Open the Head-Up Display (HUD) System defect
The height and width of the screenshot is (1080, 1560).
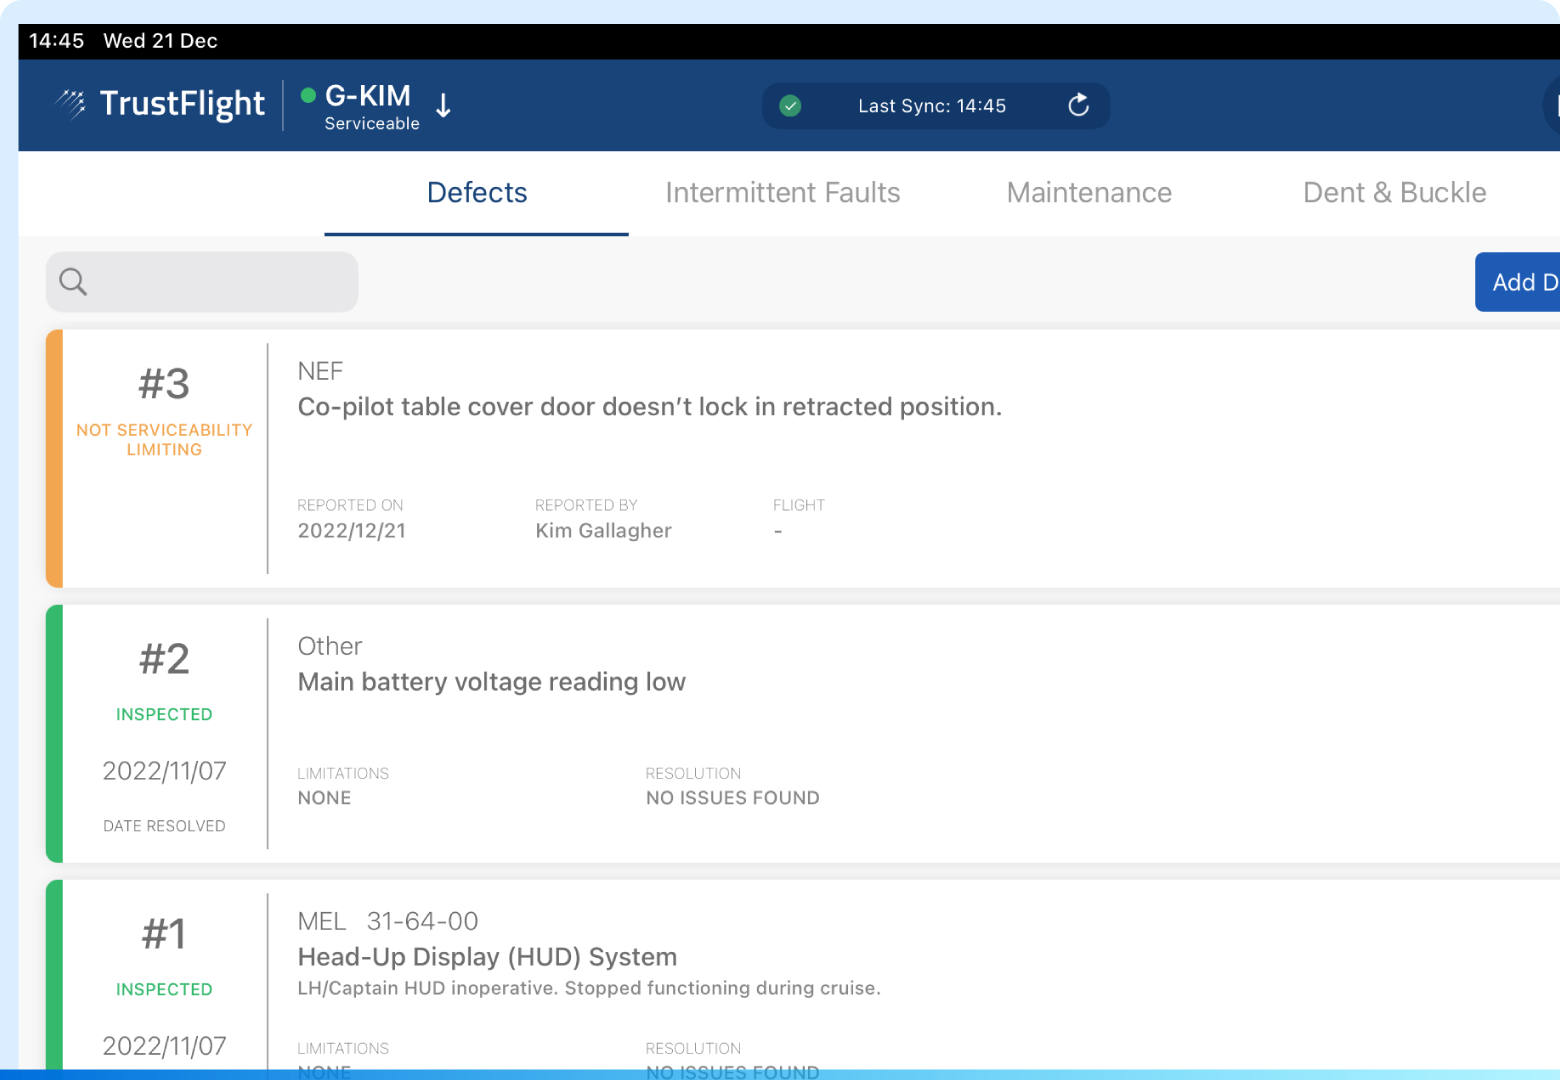(x=487, y=957)
